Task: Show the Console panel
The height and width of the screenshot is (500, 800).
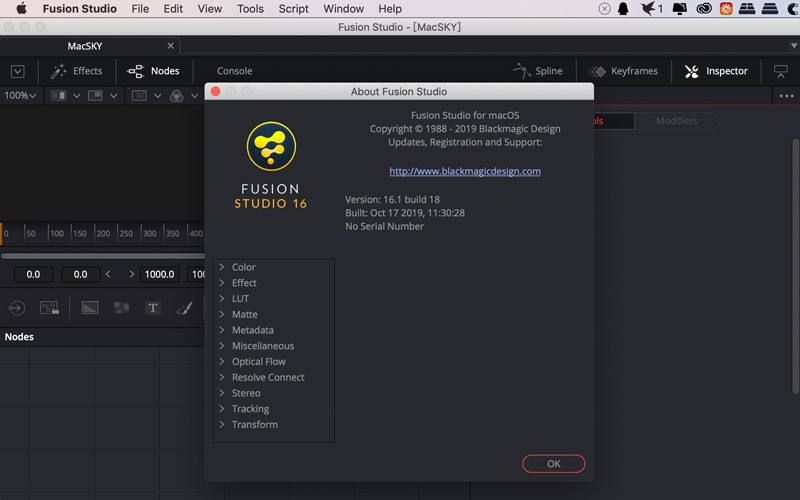Action: click(234, 71)
